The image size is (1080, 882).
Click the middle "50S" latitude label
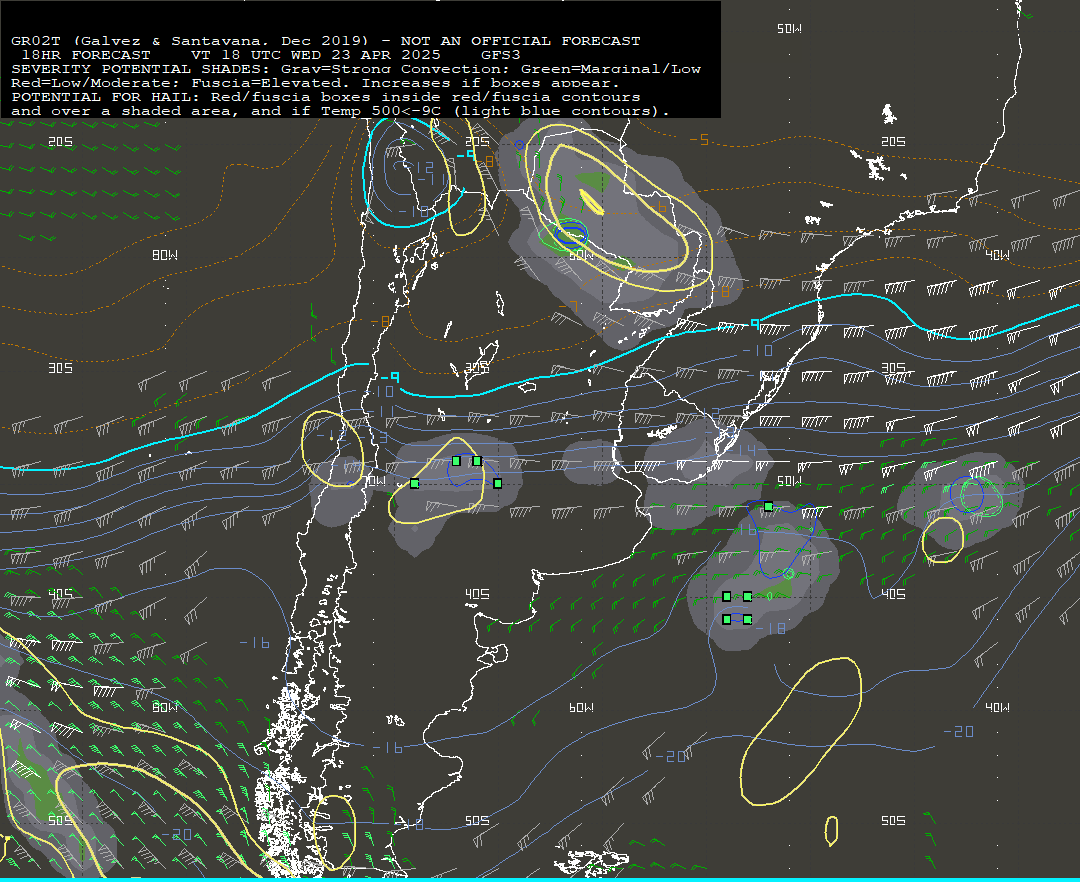(x=477, y=820)
